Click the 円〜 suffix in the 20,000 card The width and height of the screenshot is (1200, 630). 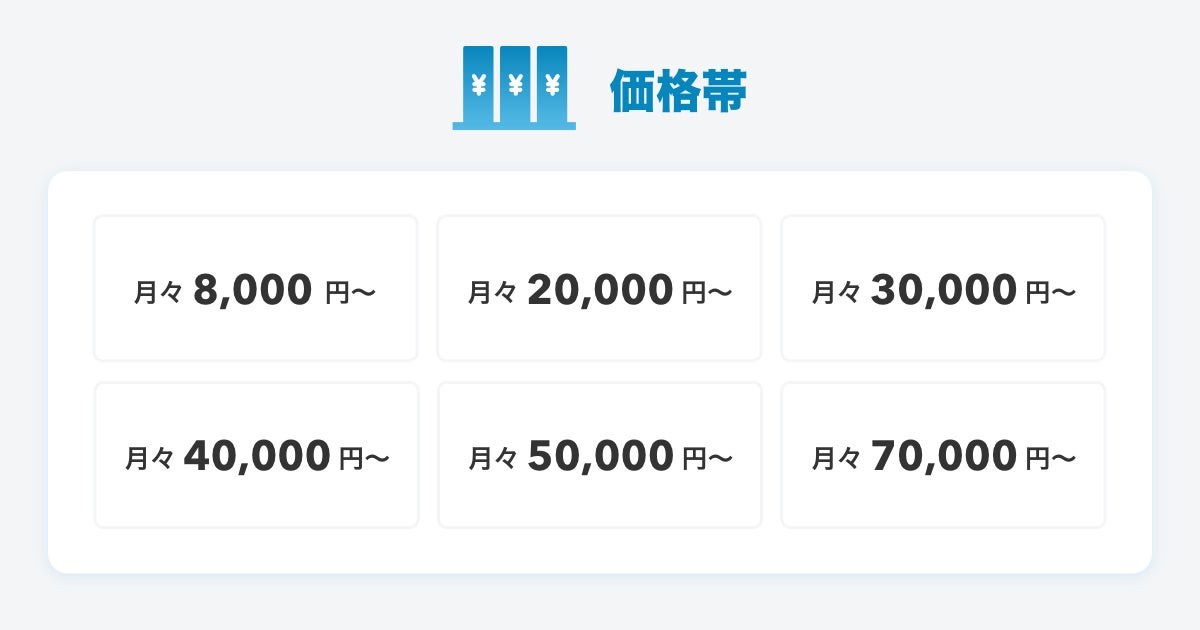coord(707,292)
